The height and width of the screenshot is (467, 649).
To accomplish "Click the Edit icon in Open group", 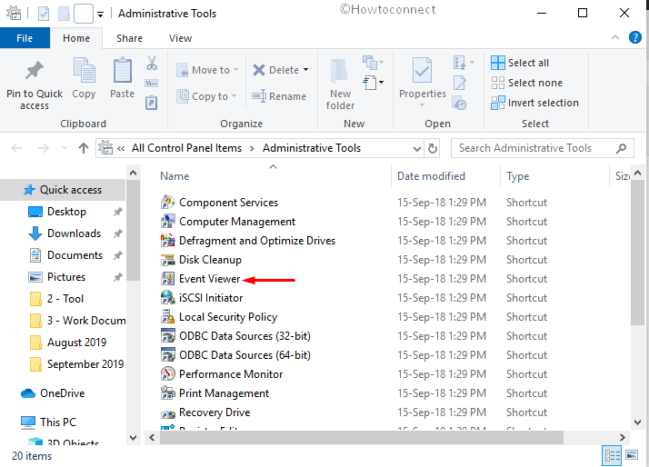I will pyautogui.click(x=459, y=83).
